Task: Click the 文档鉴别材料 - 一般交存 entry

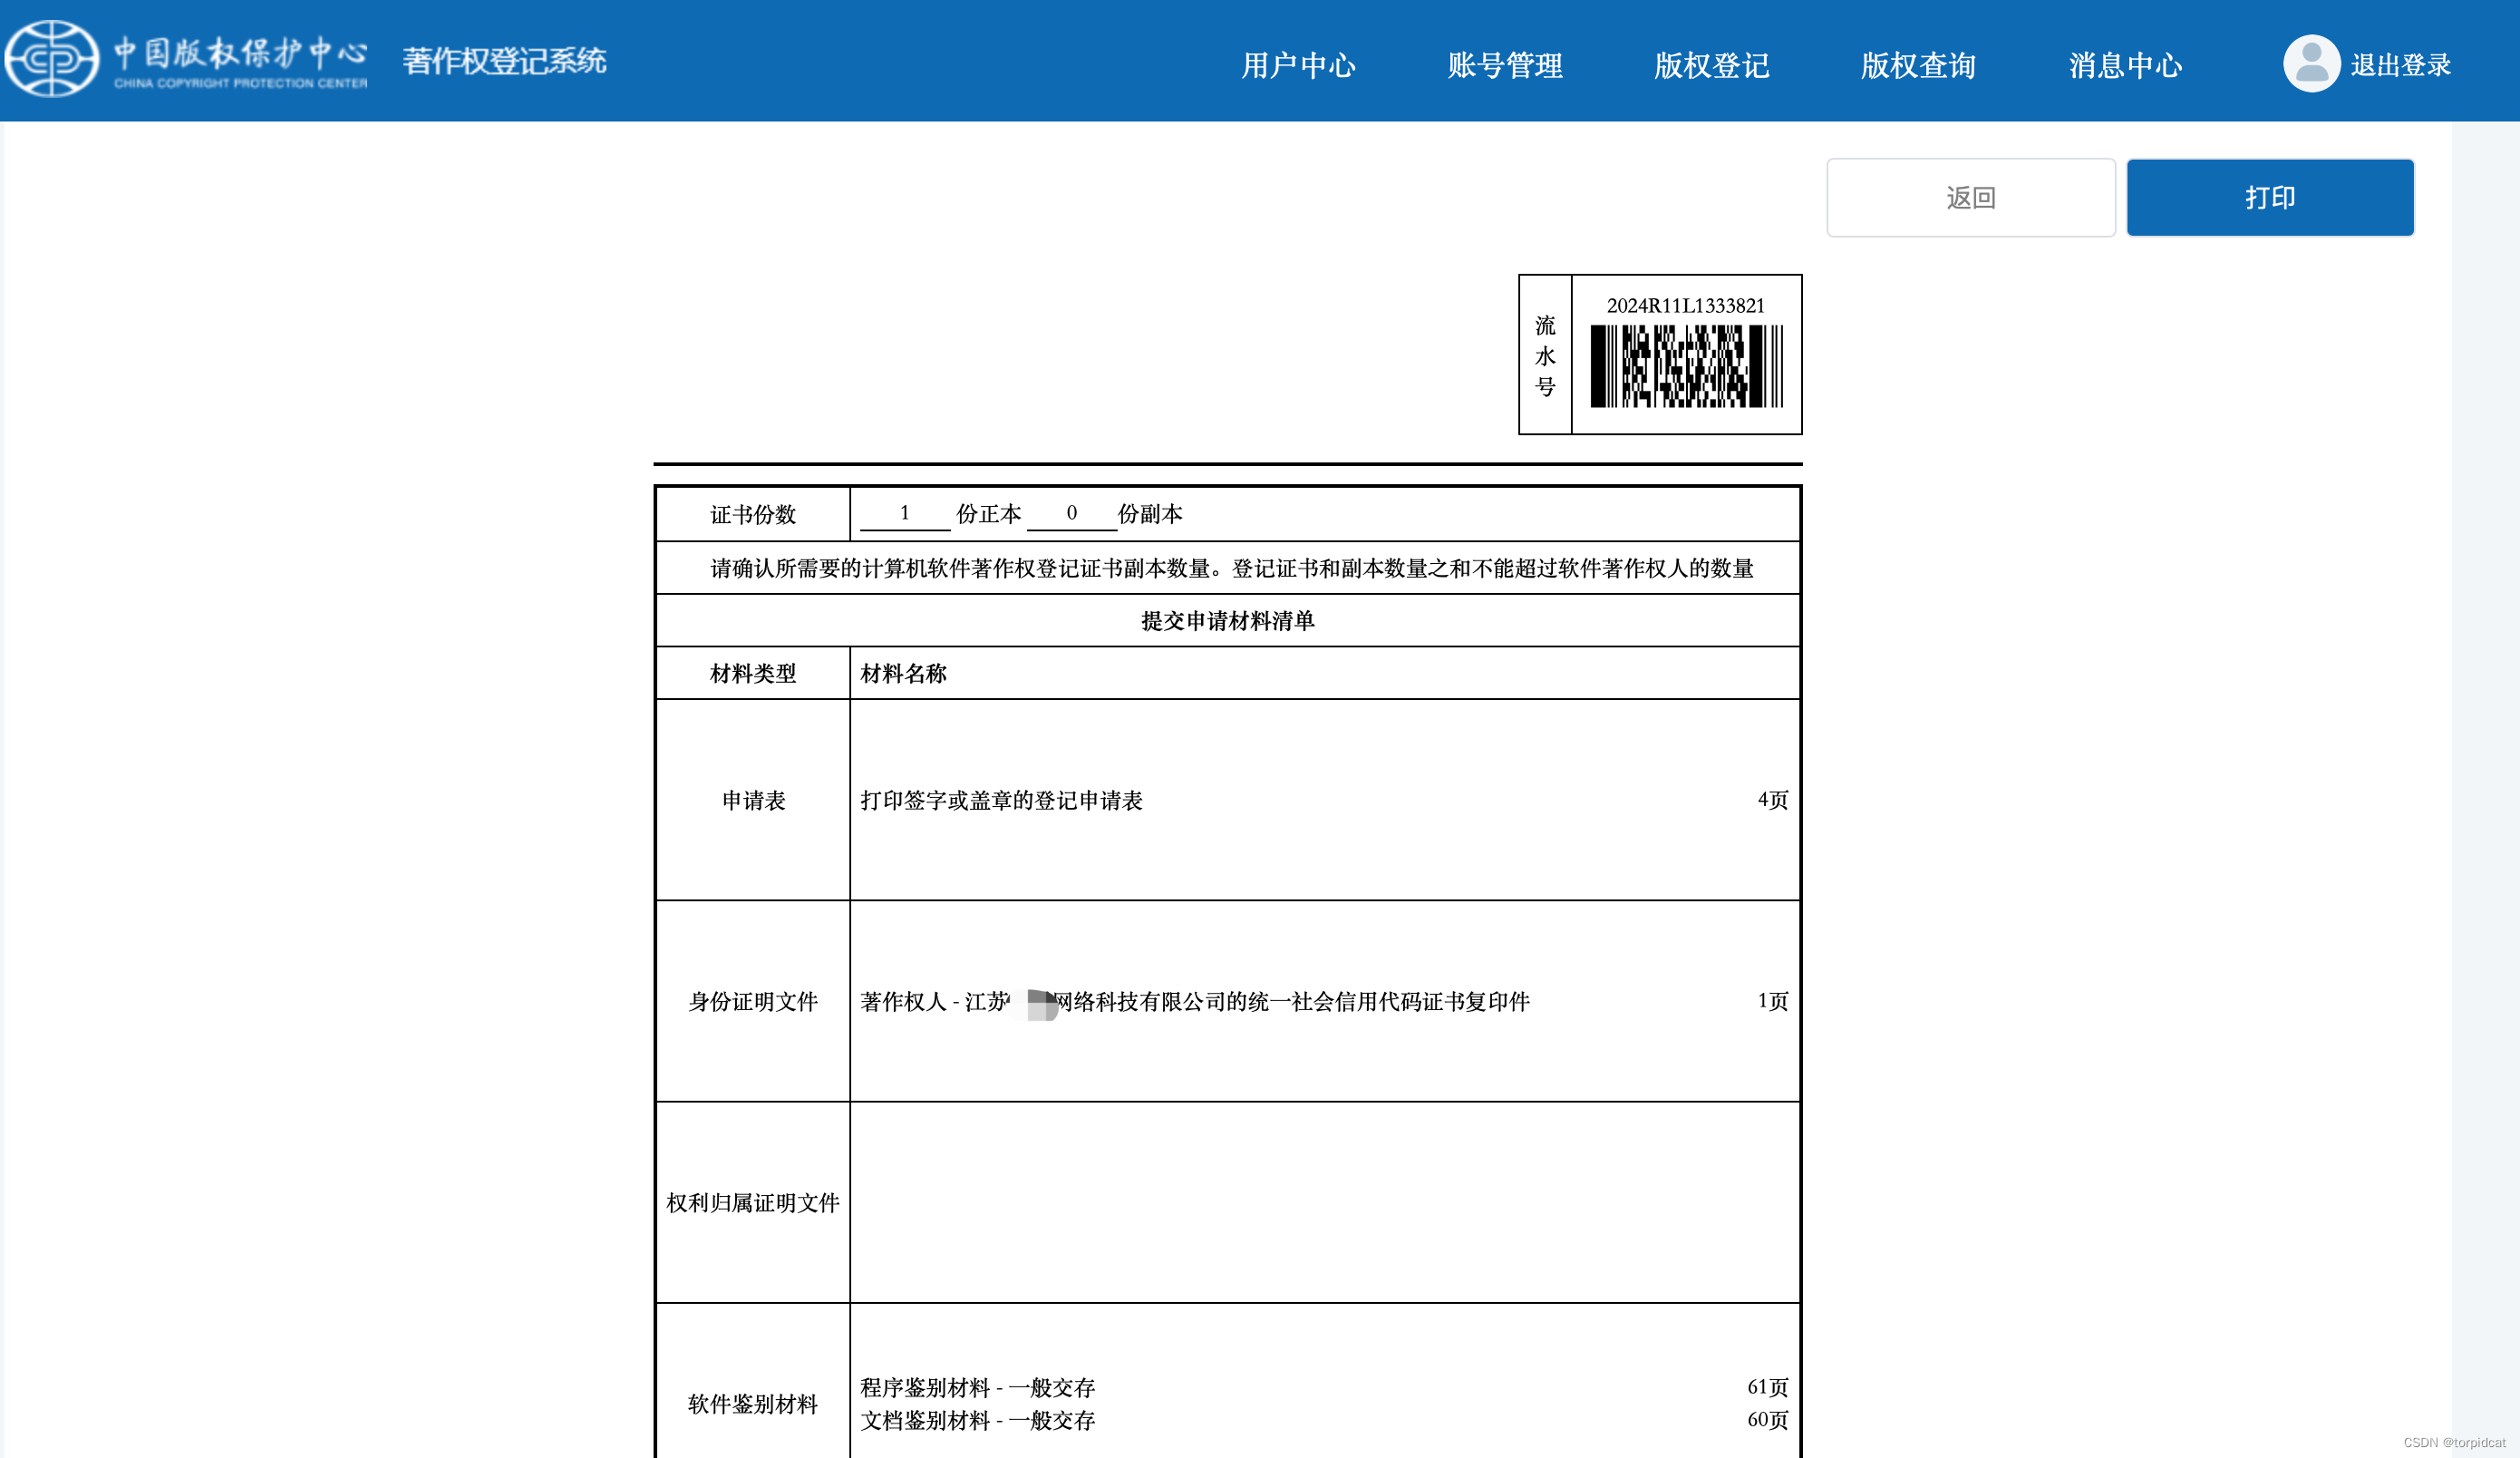Action: point(977,1420)
